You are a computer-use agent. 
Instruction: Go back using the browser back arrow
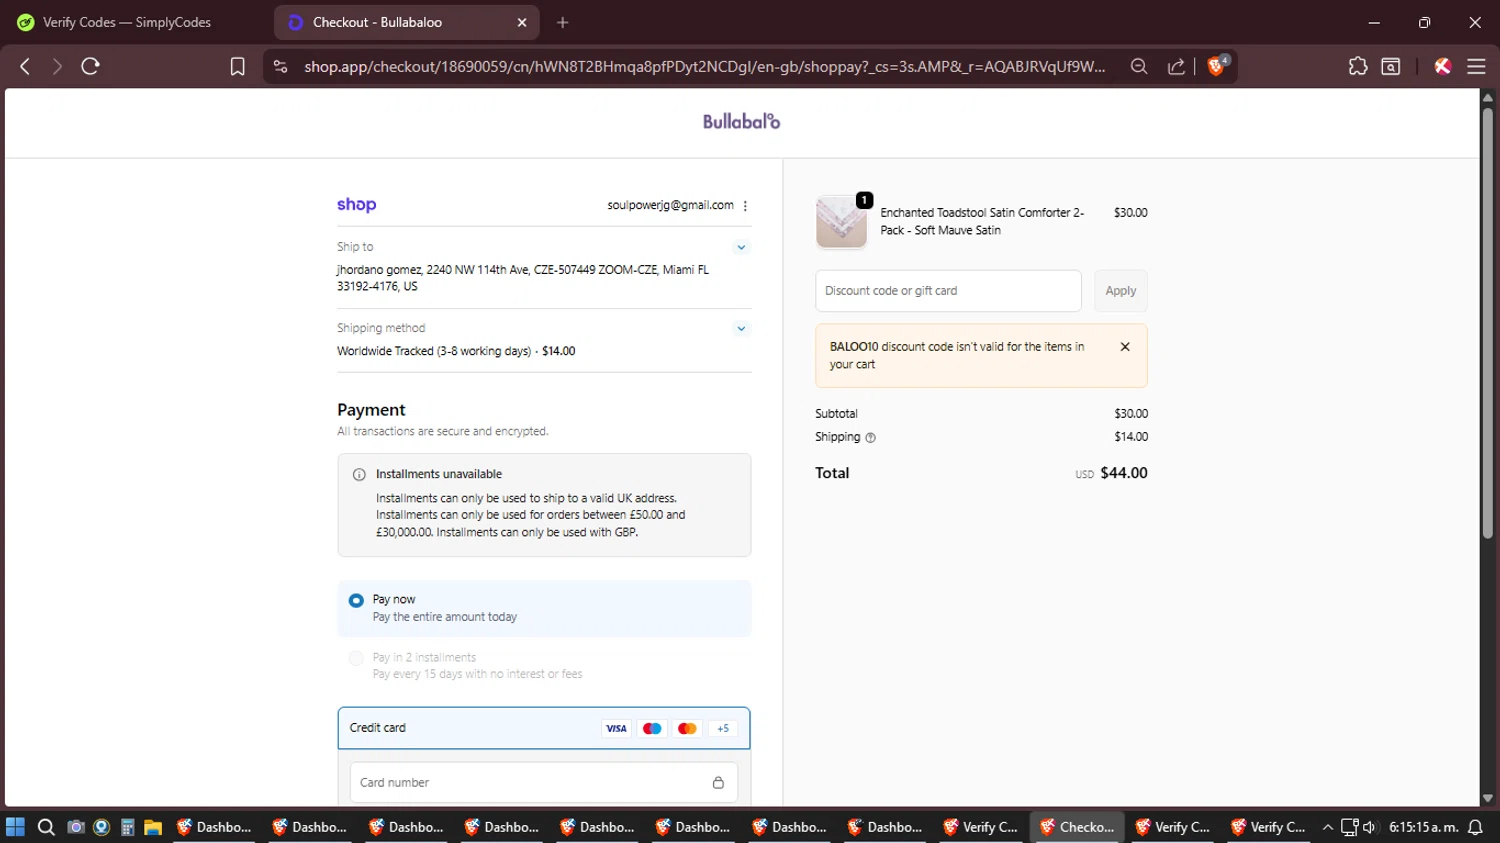(x=25, y=66)
